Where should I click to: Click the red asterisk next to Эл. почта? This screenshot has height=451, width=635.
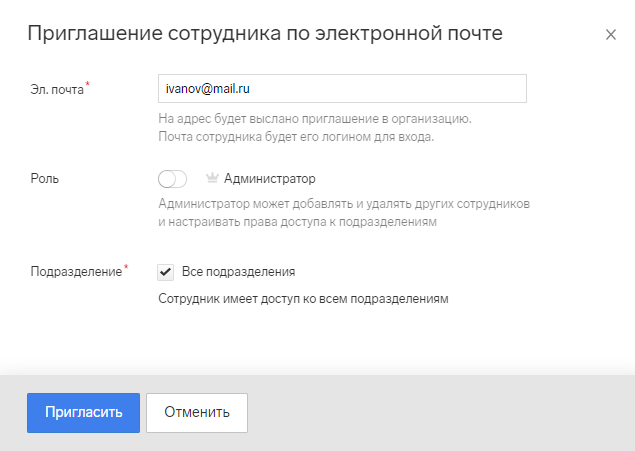(x=87, y=84)
